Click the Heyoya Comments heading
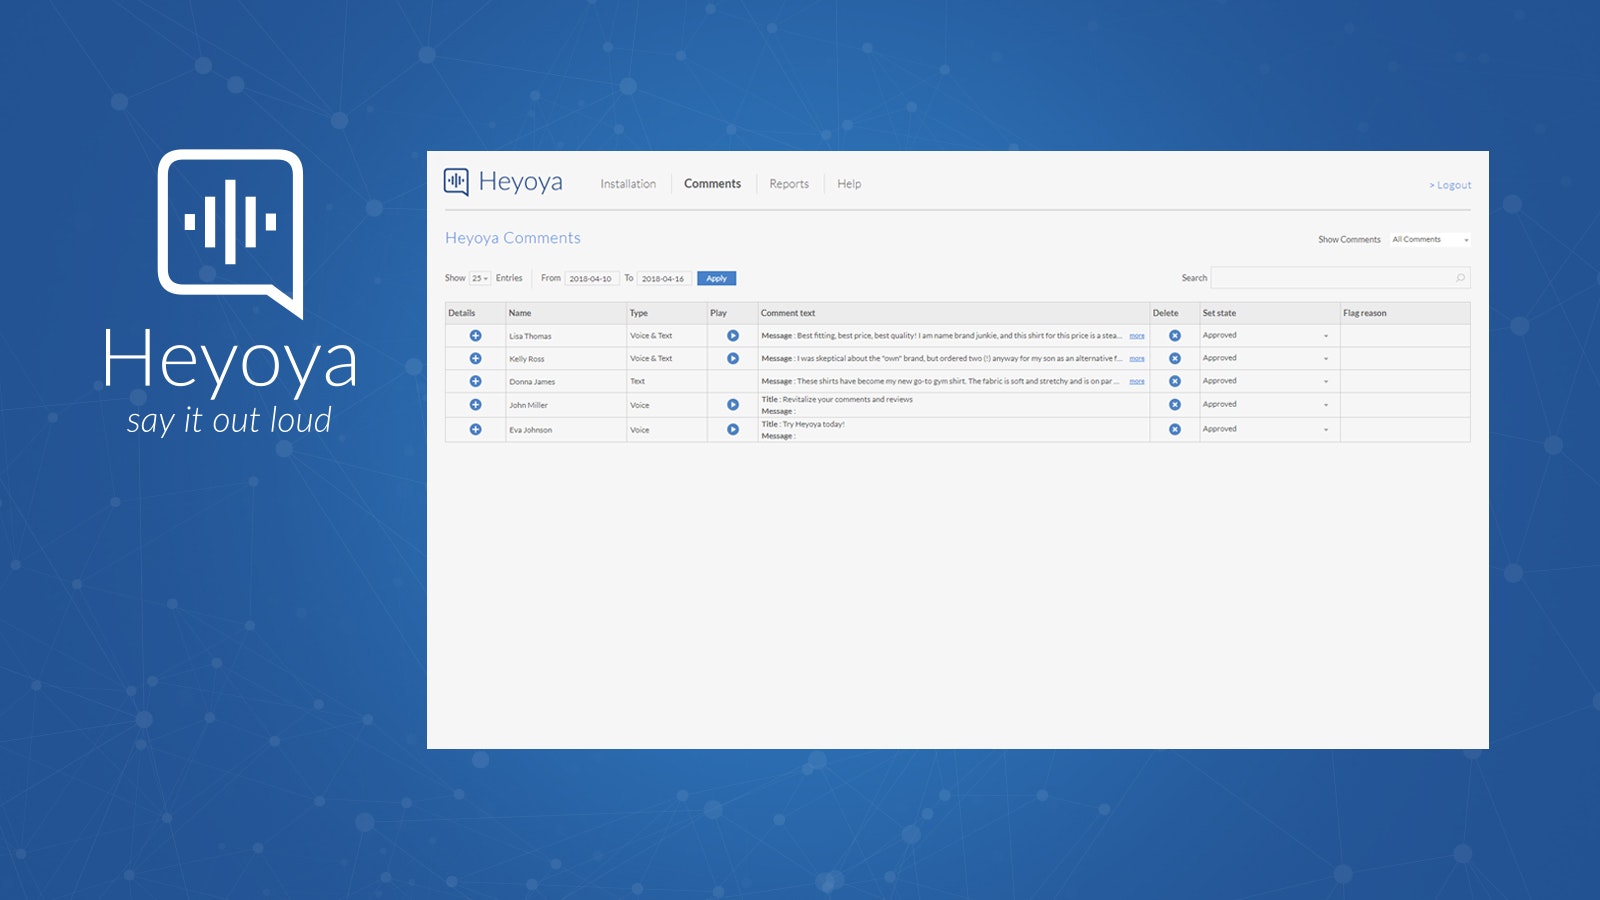The height and width of the screenshot is (900, 1600). [x=513, y=238]
